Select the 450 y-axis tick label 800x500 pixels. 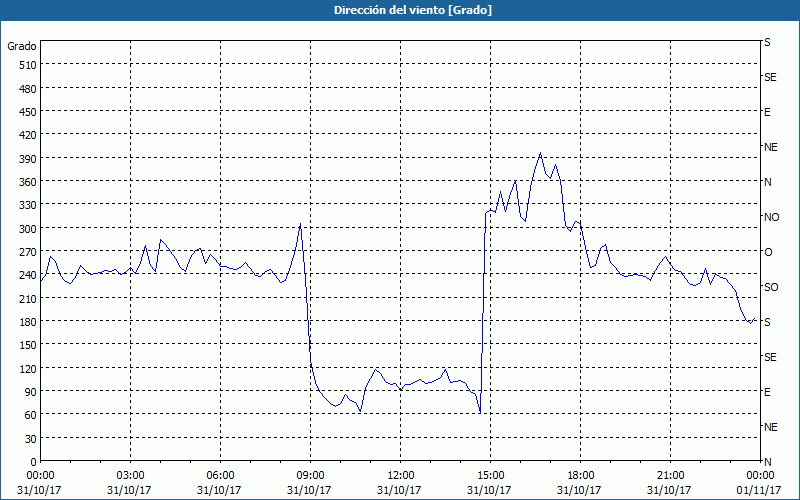point(28,112)
